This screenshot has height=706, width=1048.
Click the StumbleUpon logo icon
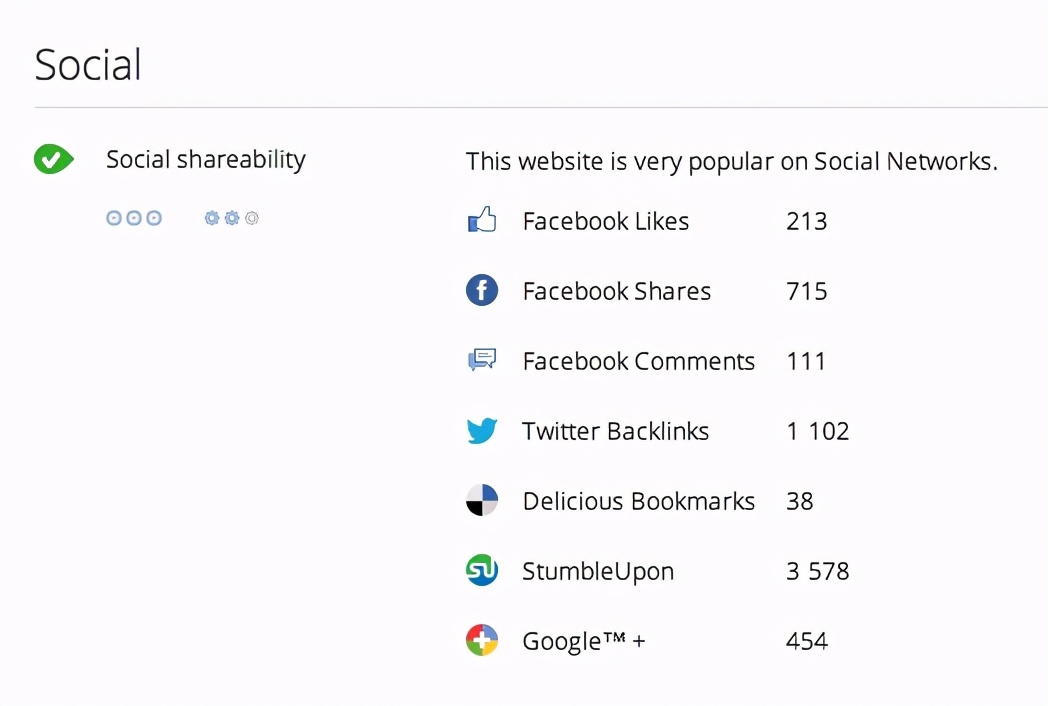[482, 570]
